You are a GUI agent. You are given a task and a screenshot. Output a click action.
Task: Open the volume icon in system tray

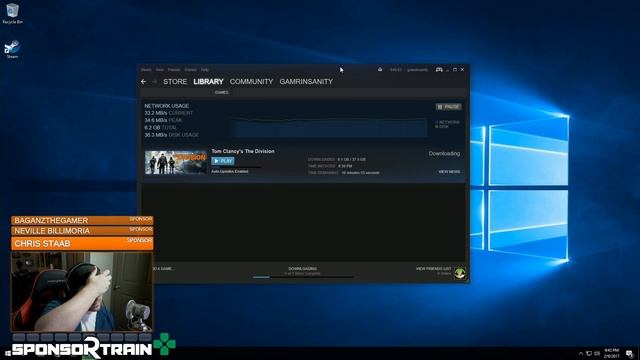click(597, 353)
